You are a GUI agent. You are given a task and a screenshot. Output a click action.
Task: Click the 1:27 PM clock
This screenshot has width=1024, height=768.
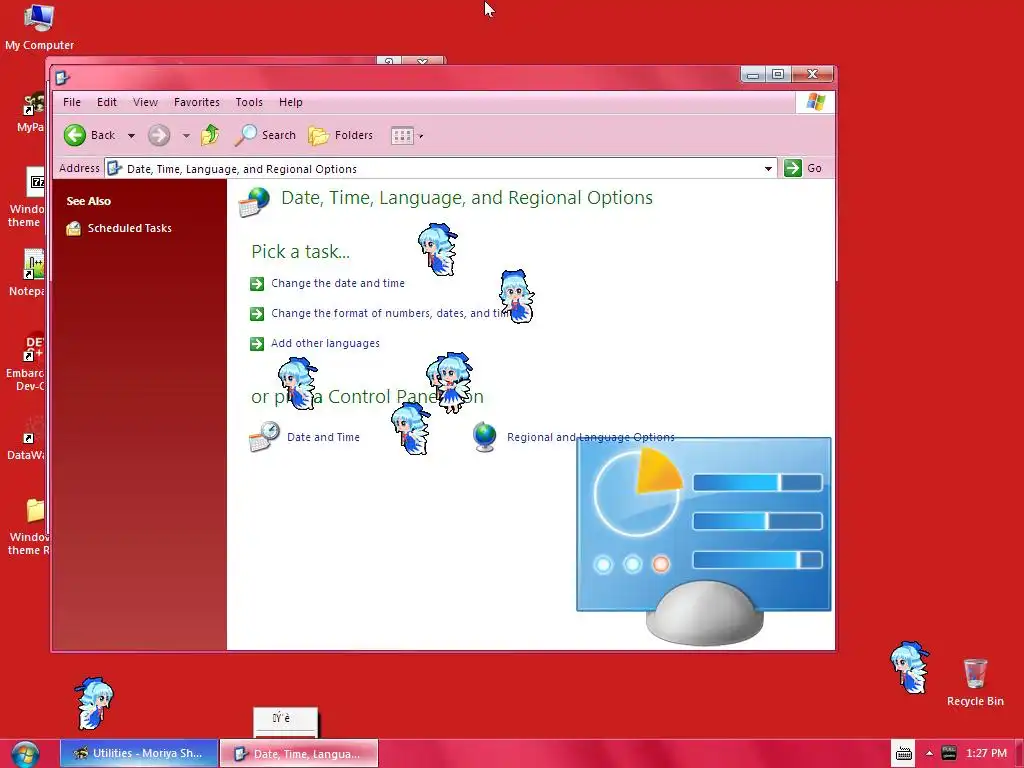(x=986, y=753)
